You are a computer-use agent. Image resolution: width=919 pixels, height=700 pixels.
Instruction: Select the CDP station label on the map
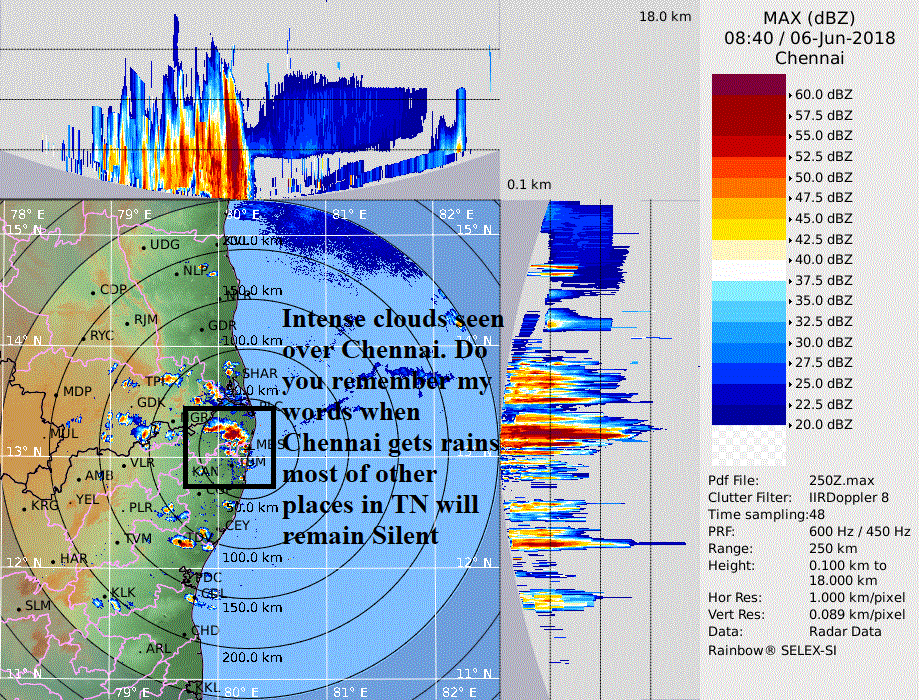coord(114,290)
